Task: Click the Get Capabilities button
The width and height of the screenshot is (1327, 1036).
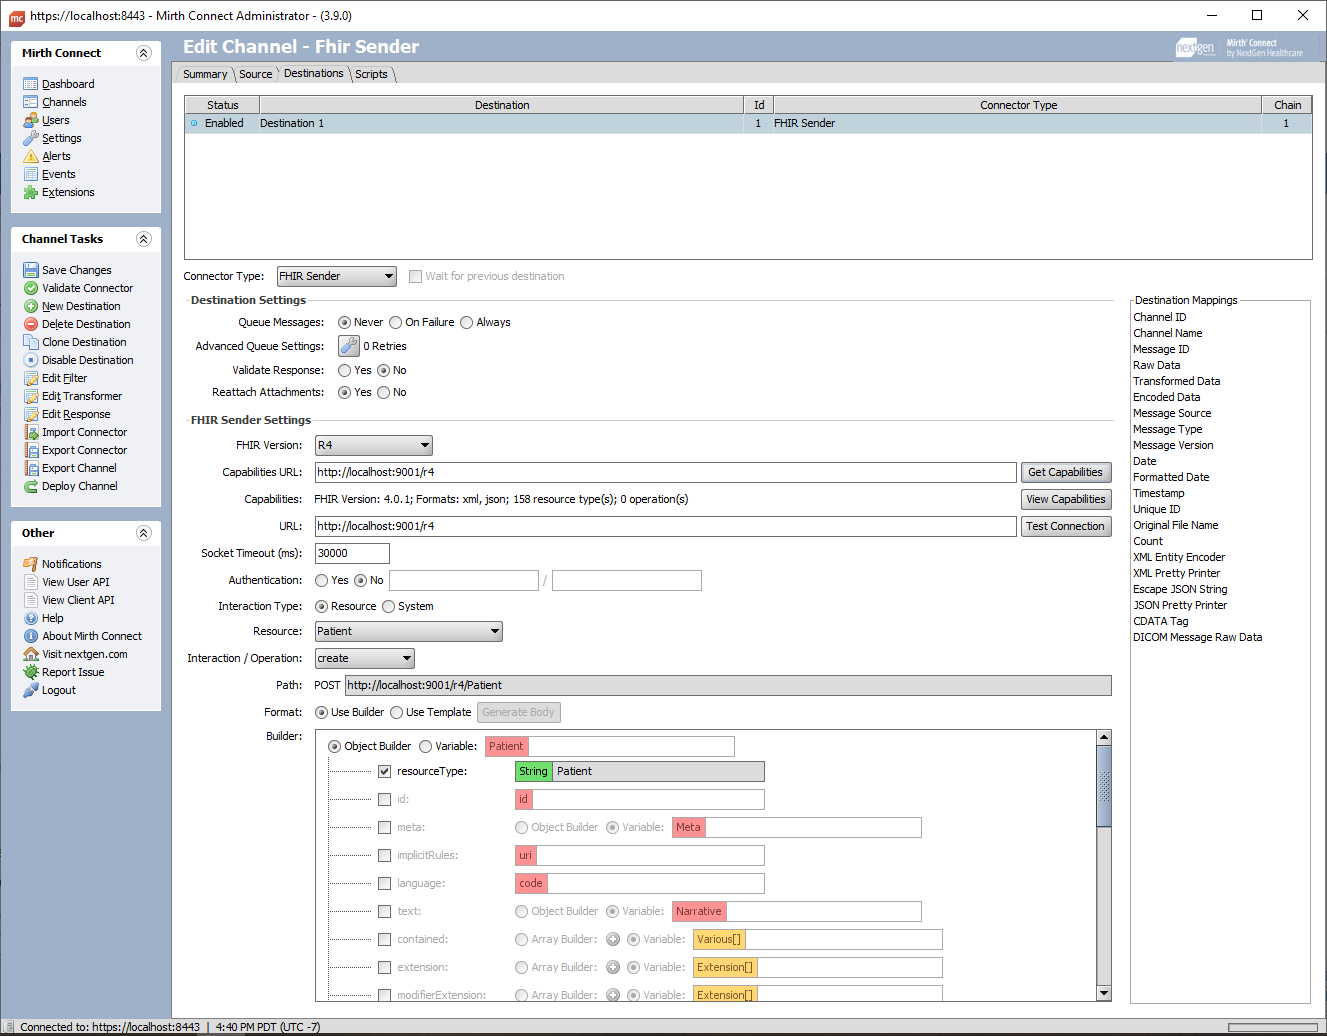Action: (1065, 472)
